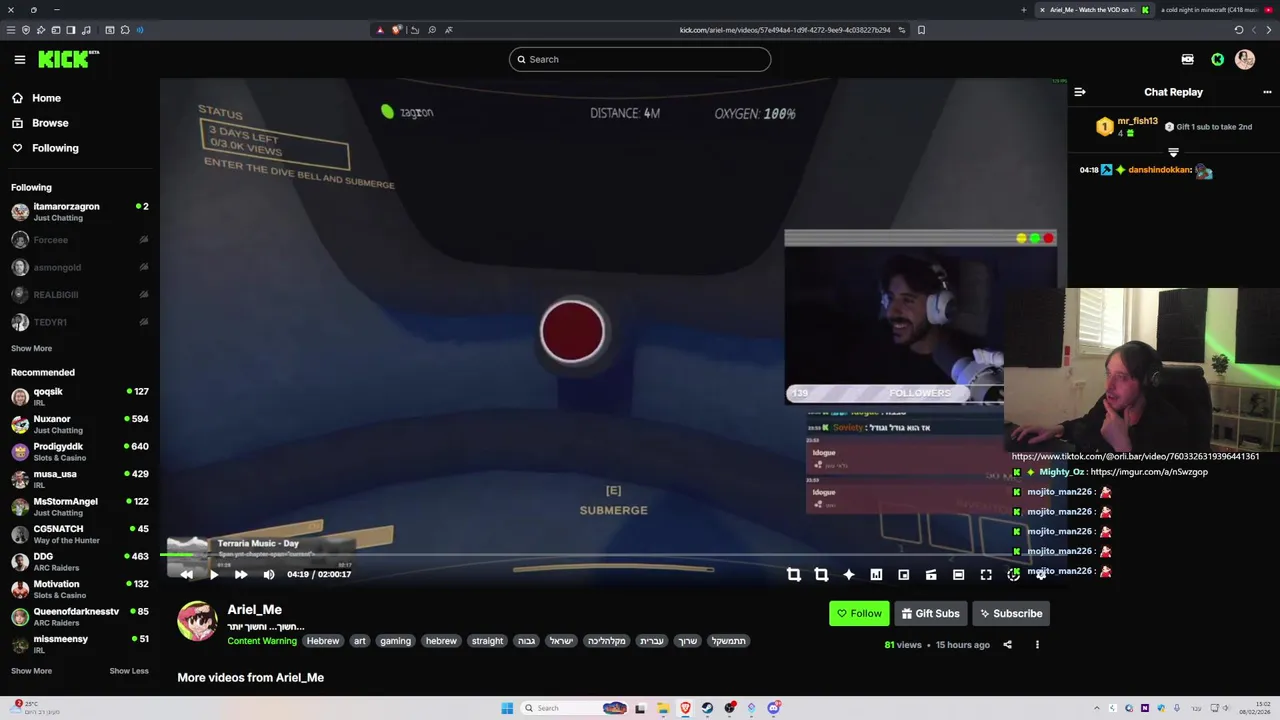Open asmongold channel in Following list
Viewport: 1280px width, 720px height.
(80, 267)
